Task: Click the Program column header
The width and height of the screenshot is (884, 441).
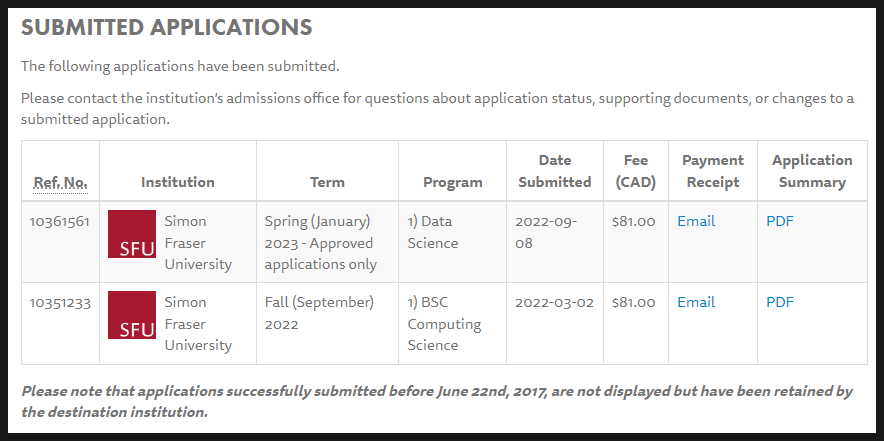Action: click(453, 182)
